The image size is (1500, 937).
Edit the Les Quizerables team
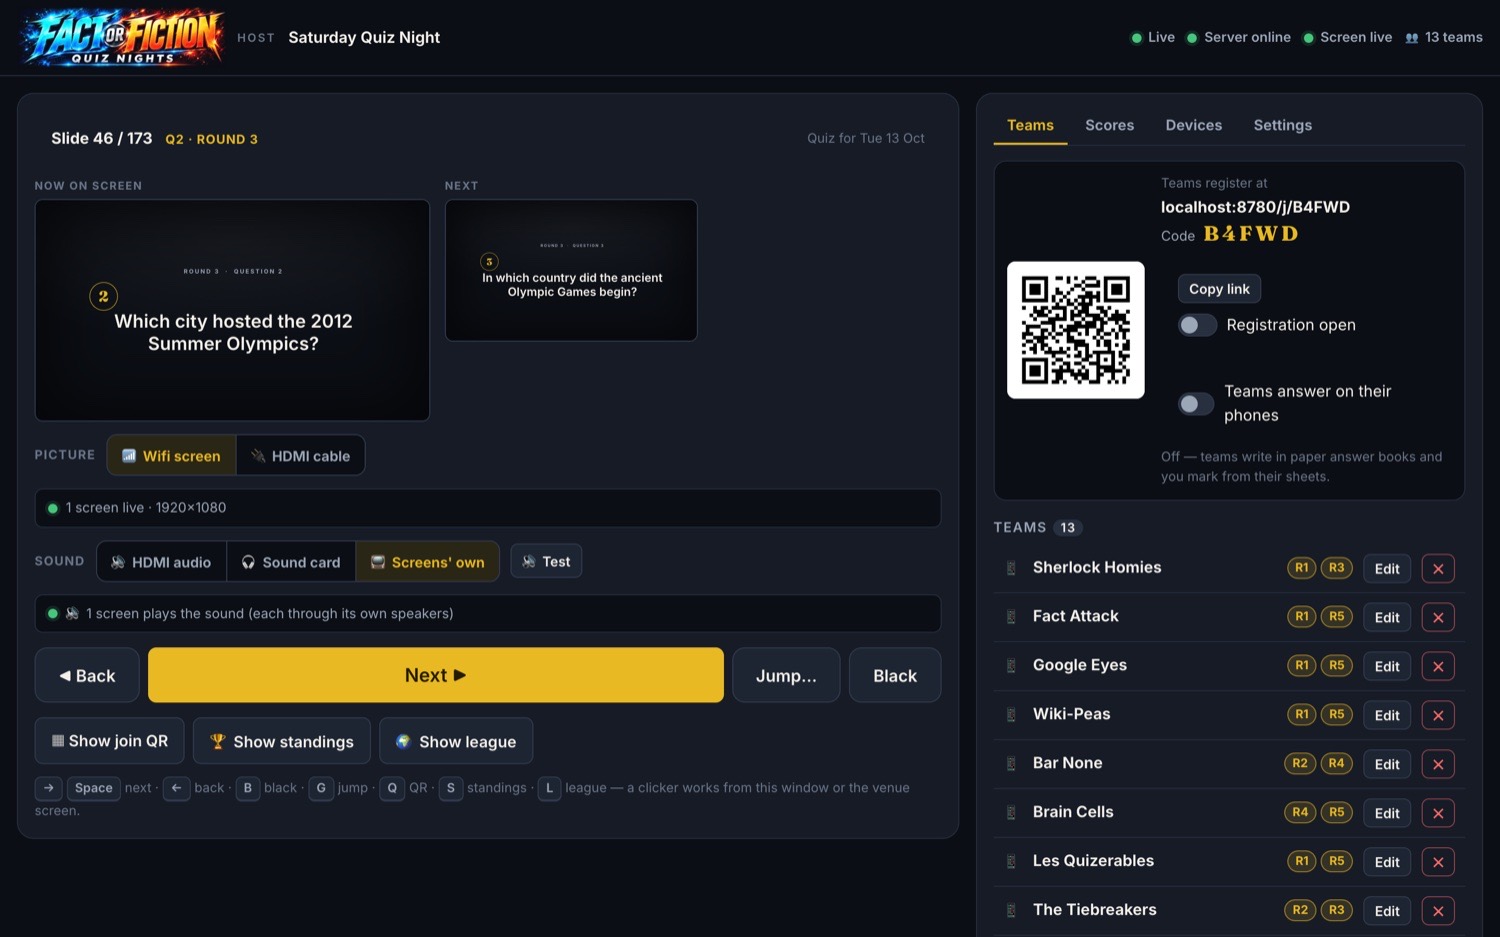click(1387, 863)
